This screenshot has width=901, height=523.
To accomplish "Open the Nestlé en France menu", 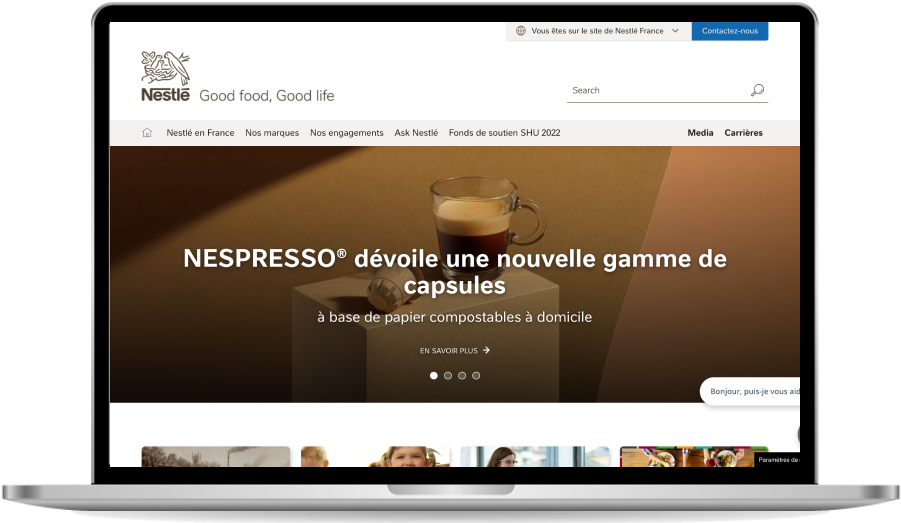I will click(x=201, y=133).
